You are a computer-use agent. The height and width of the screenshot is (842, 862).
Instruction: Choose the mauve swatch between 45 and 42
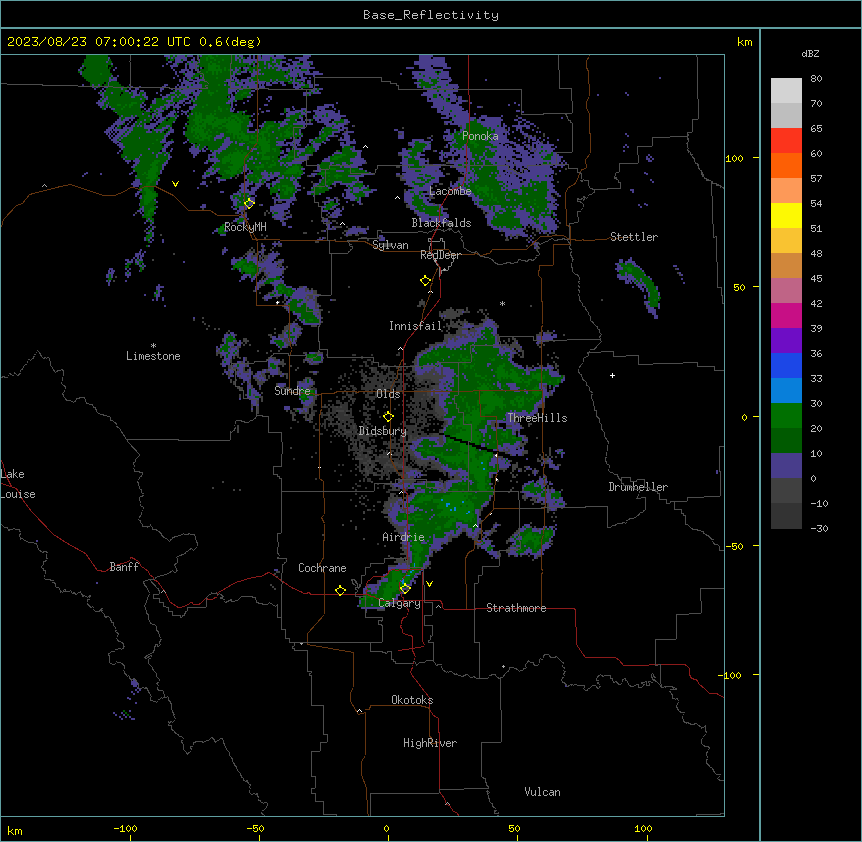click(786, 291)
